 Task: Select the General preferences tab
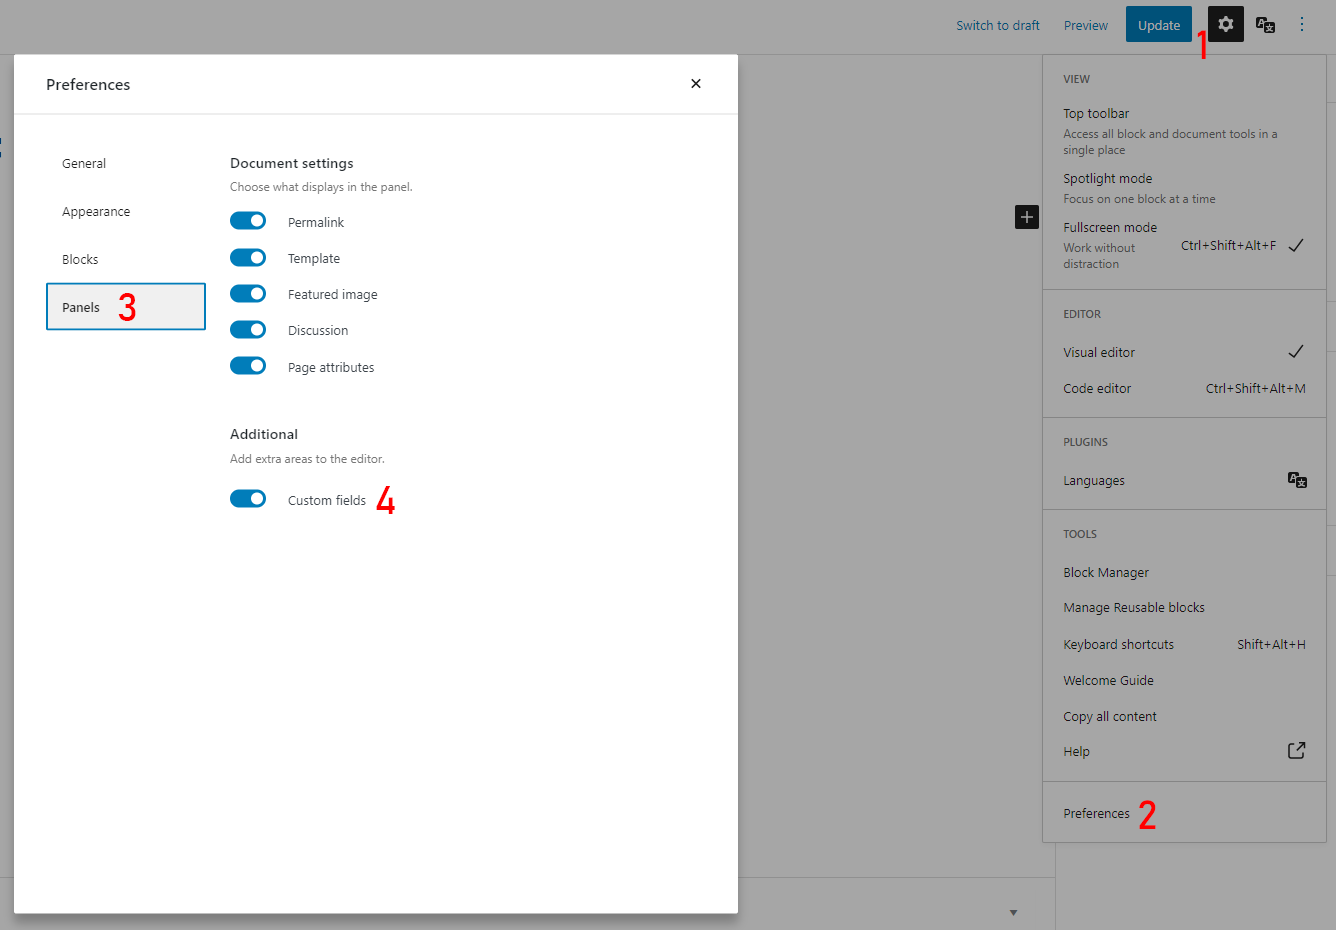(83, 163)
